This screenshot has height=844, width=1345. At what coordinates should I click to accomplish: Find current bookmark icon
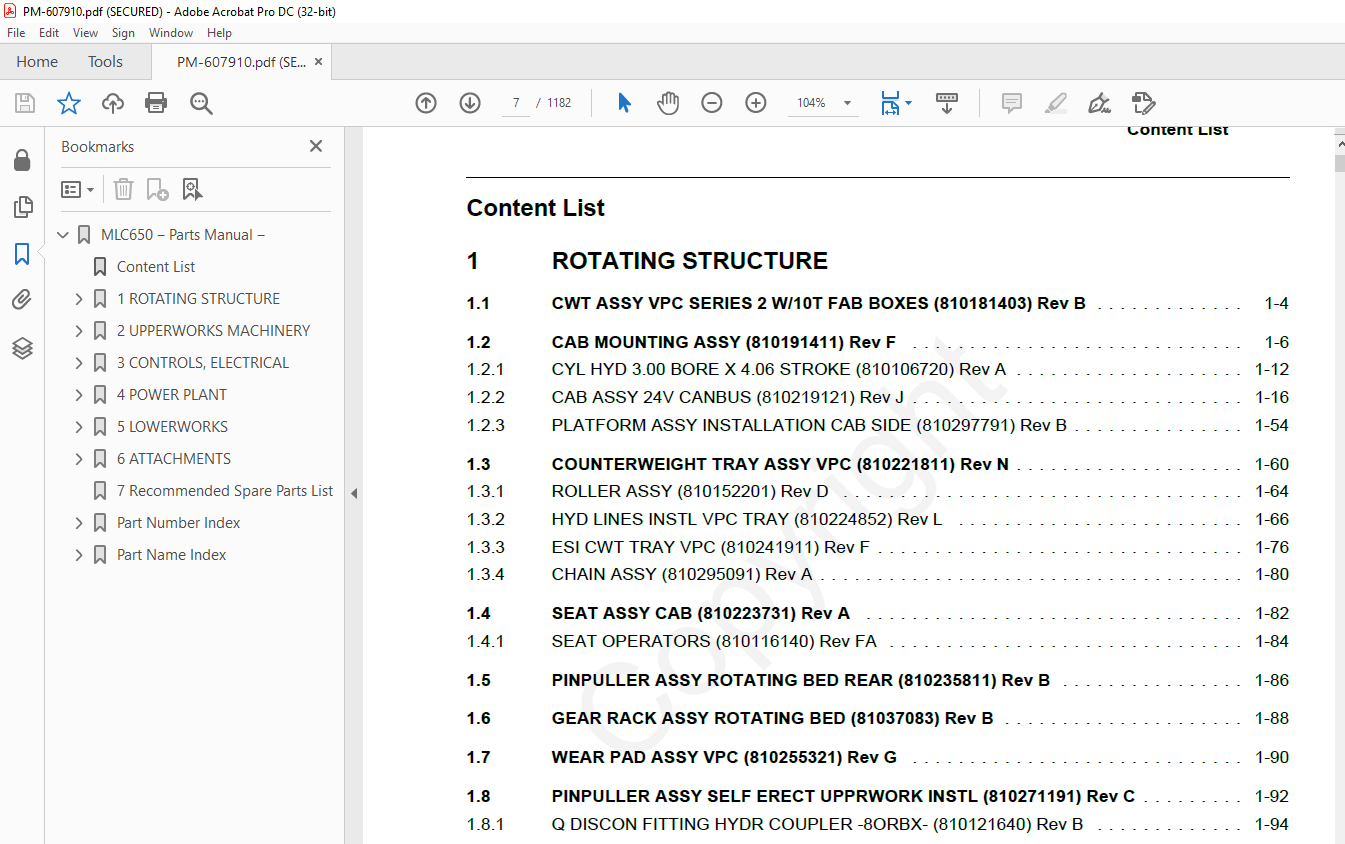tap(192, 189)
